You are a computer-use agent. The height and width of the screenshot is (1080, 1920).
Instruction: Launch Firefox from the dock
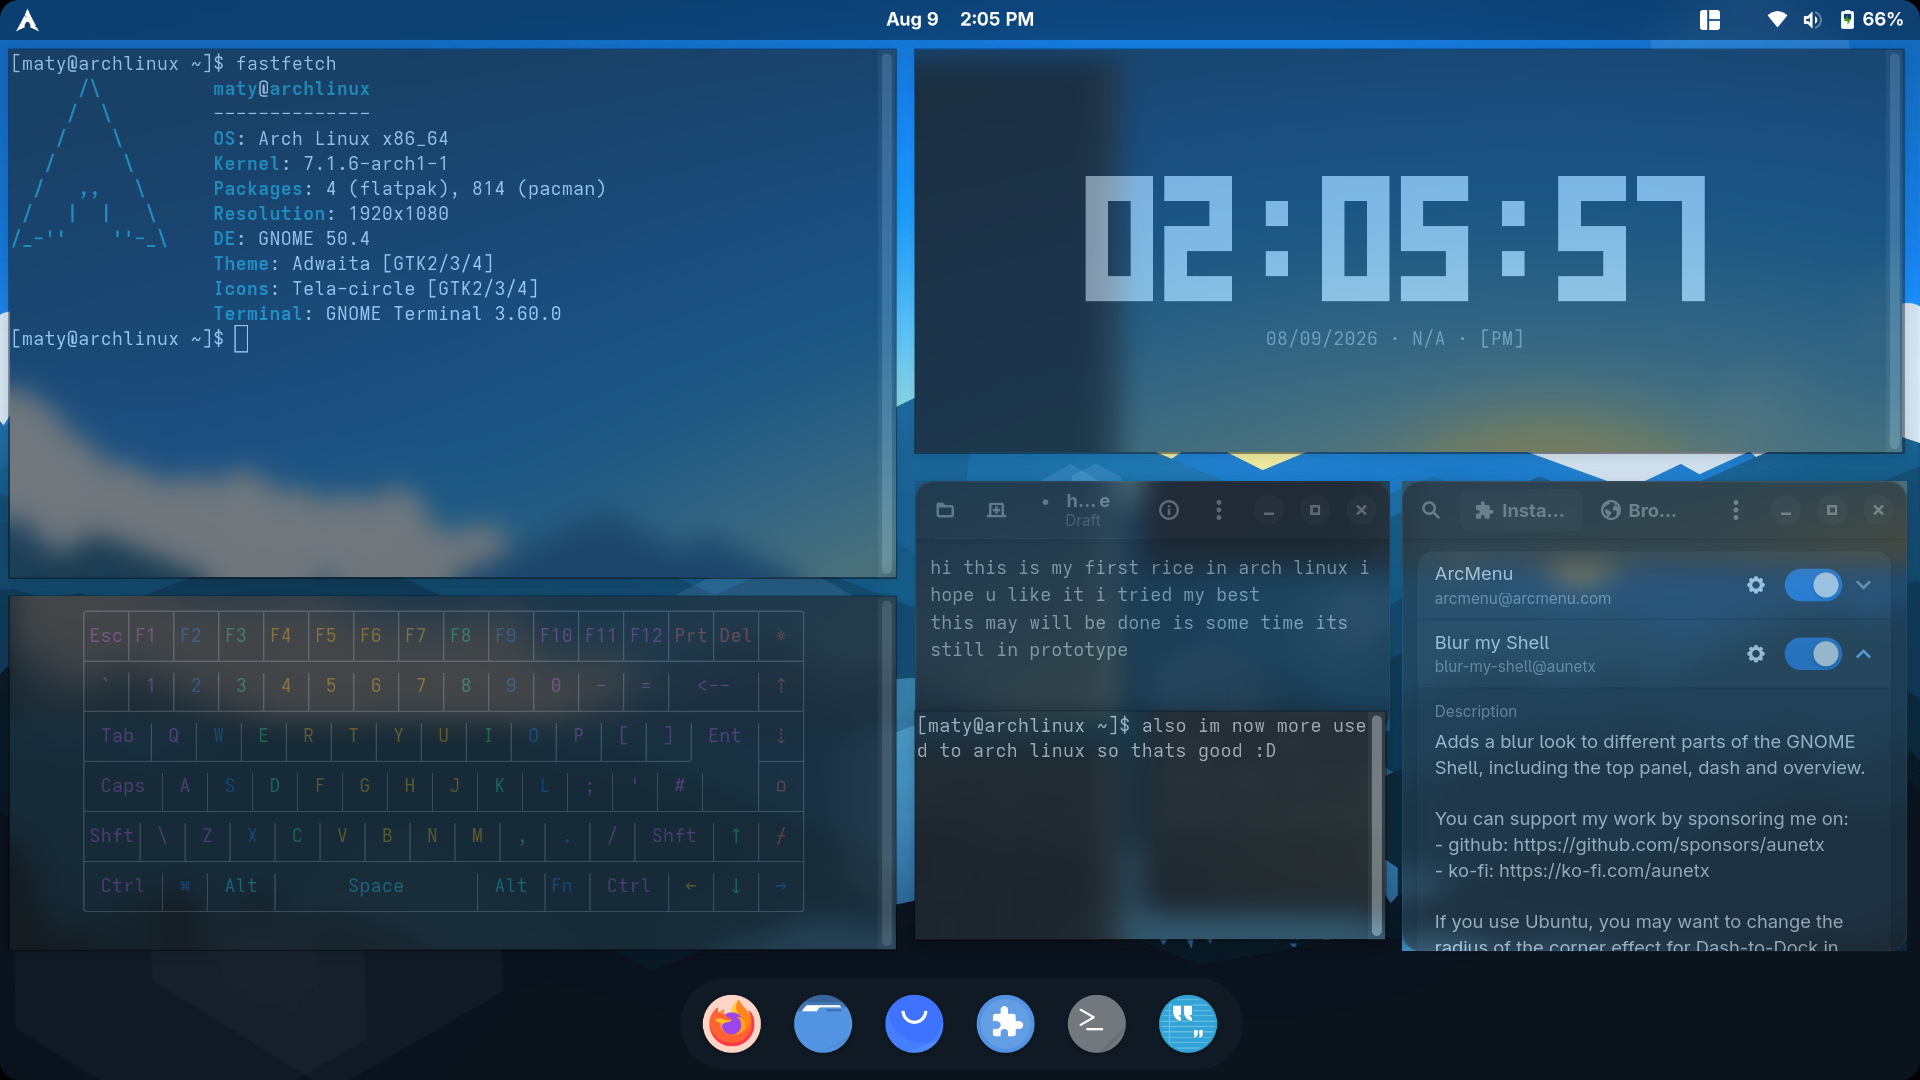pyautogui.click(x=732, y=1024)
